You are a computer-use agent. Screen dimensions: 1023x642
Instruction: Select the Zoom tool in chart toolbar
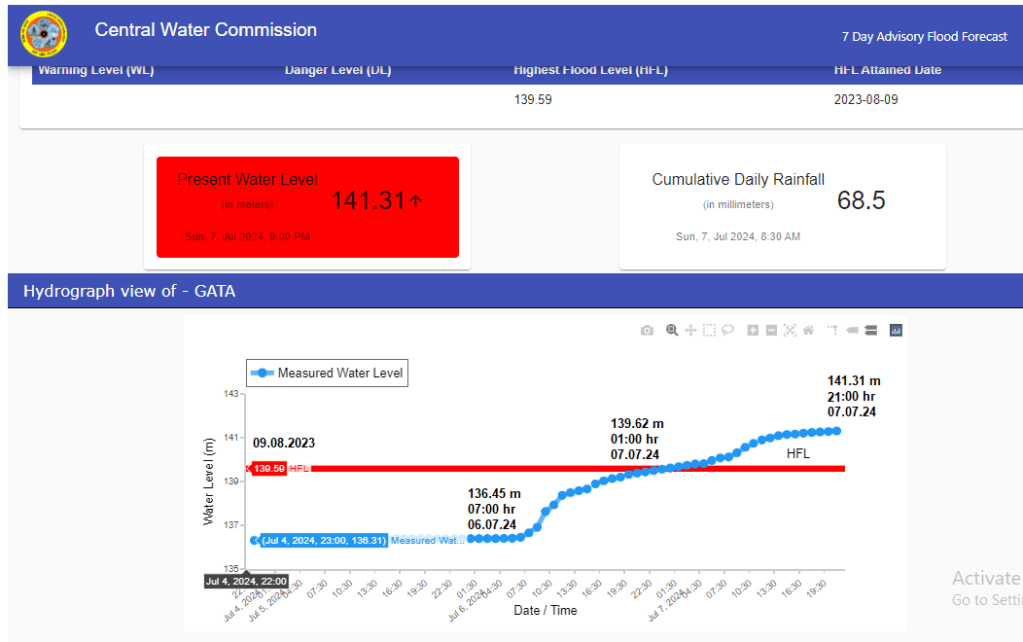(x=672, y=331)
